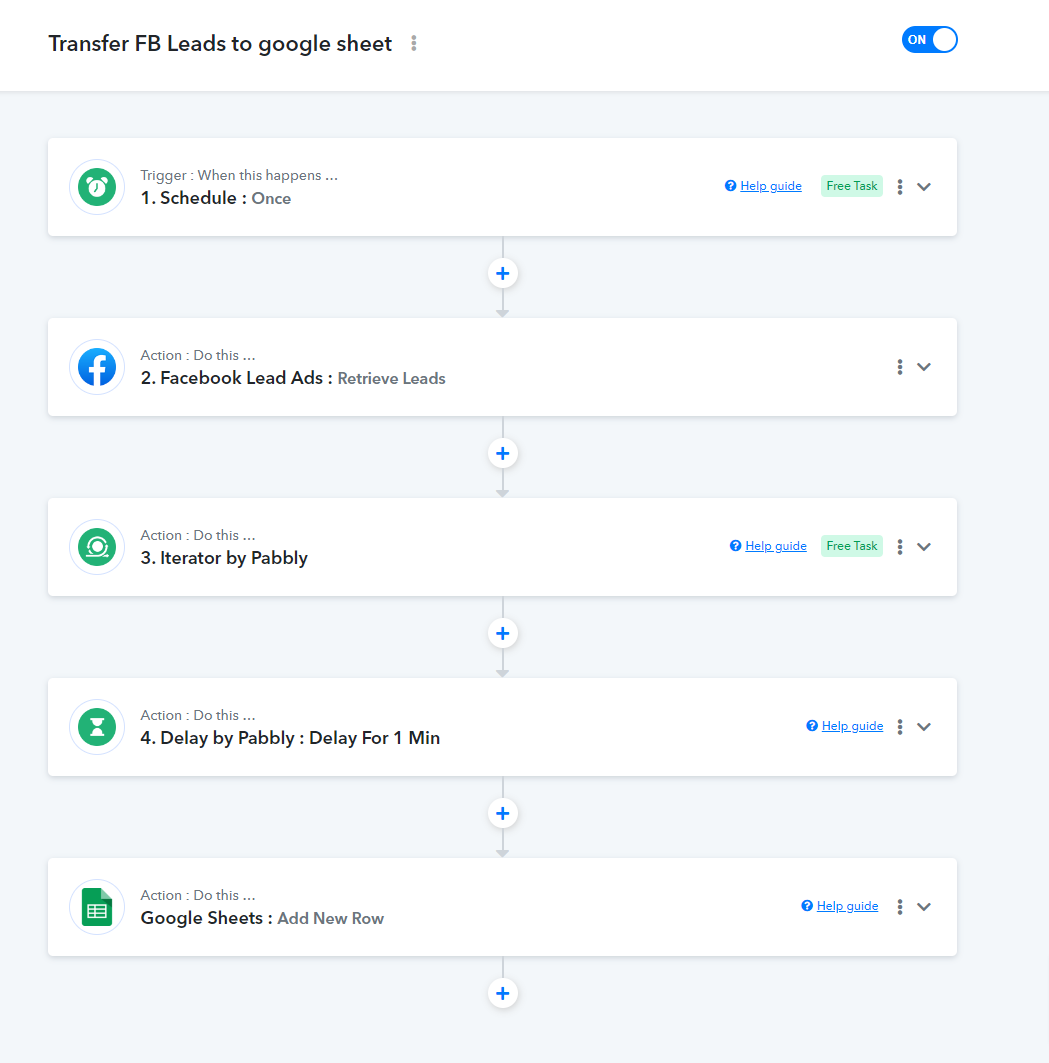1049x1063 pixels.
Task: Expand the Google Sheets step chevron
Action: (924, 906)
